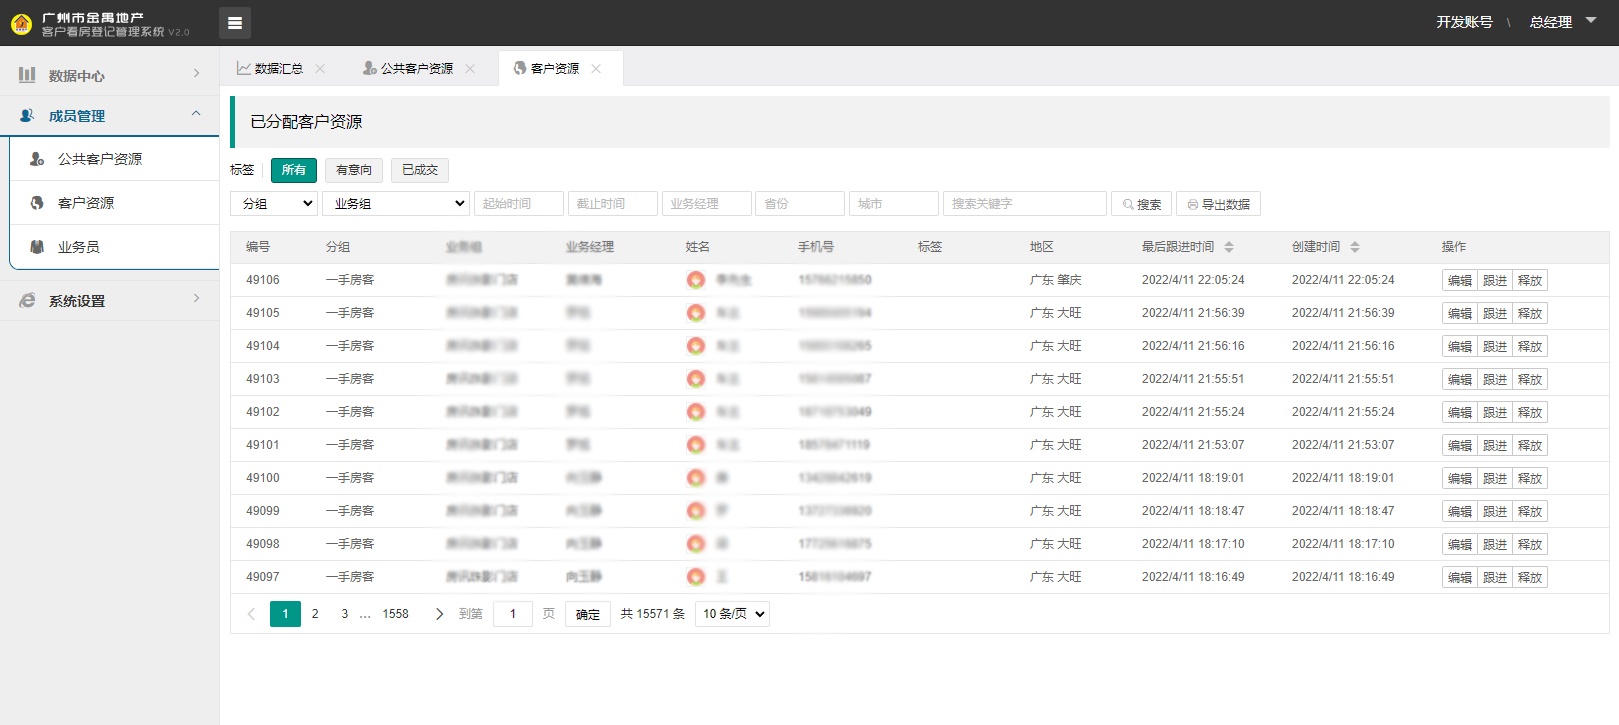Sort by 最后跟进时间 column arrows
Viewport: 1619px width, 725px height.
[1229, 247]
